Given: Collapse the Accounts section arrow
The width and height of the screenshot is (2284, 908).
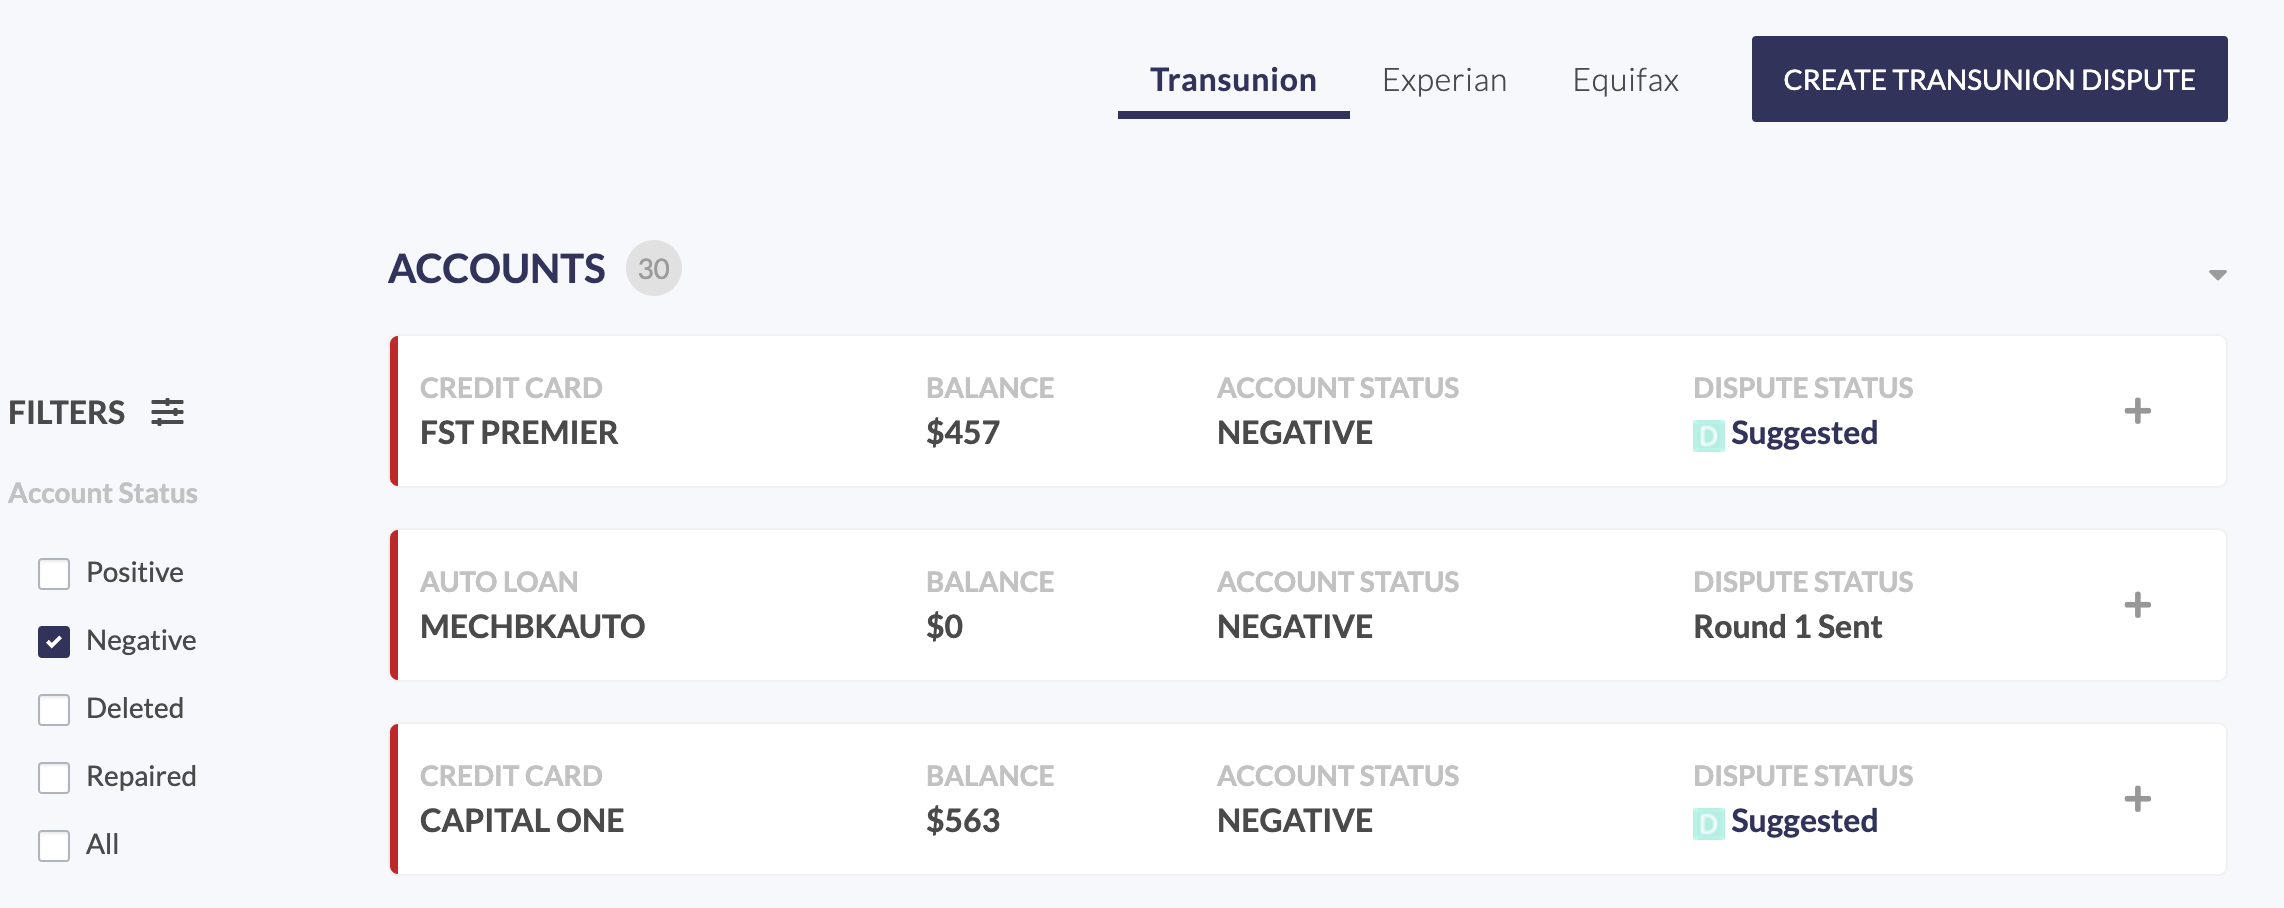Looking at the screenshot, I should pos(2217,274).
